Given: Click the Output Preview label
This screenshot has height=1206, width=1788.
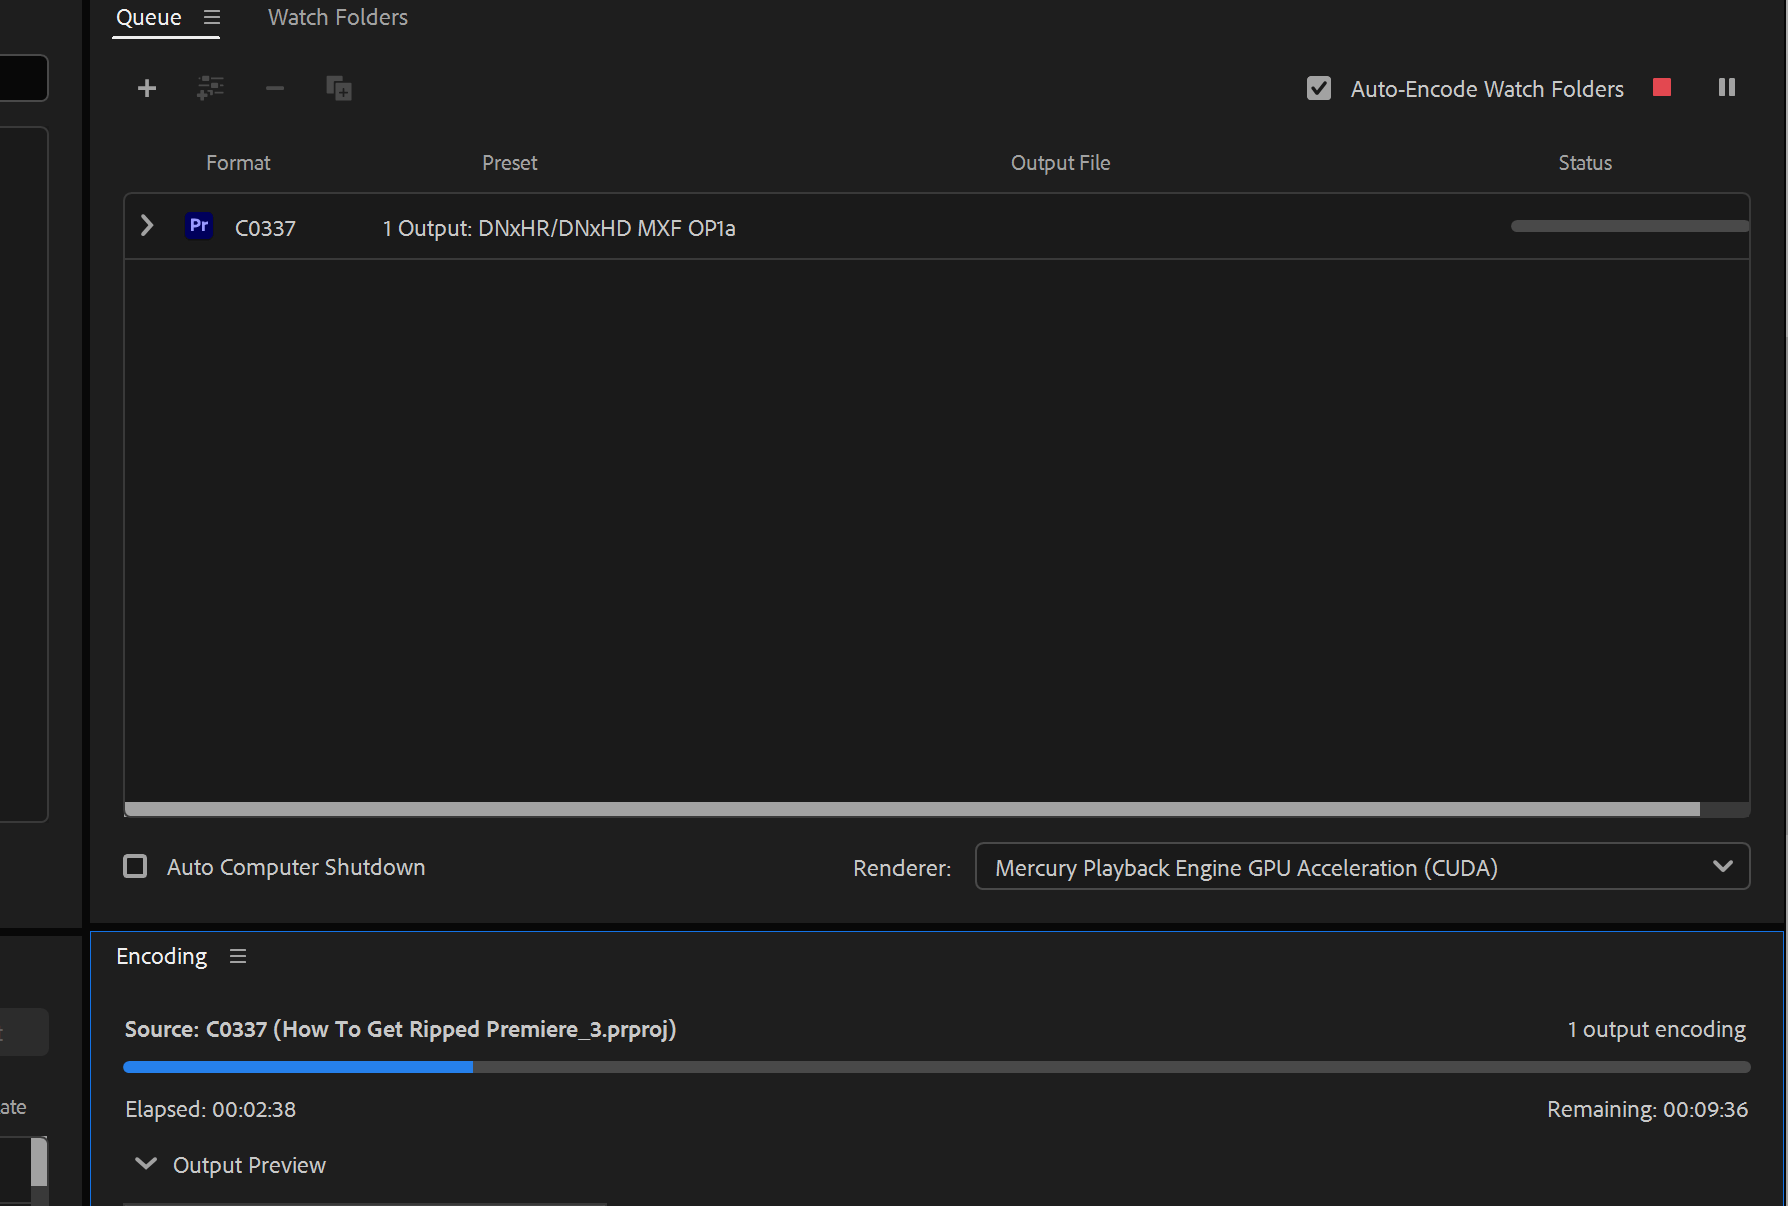Looking at the screenshot, I should tap(249, 1165).
